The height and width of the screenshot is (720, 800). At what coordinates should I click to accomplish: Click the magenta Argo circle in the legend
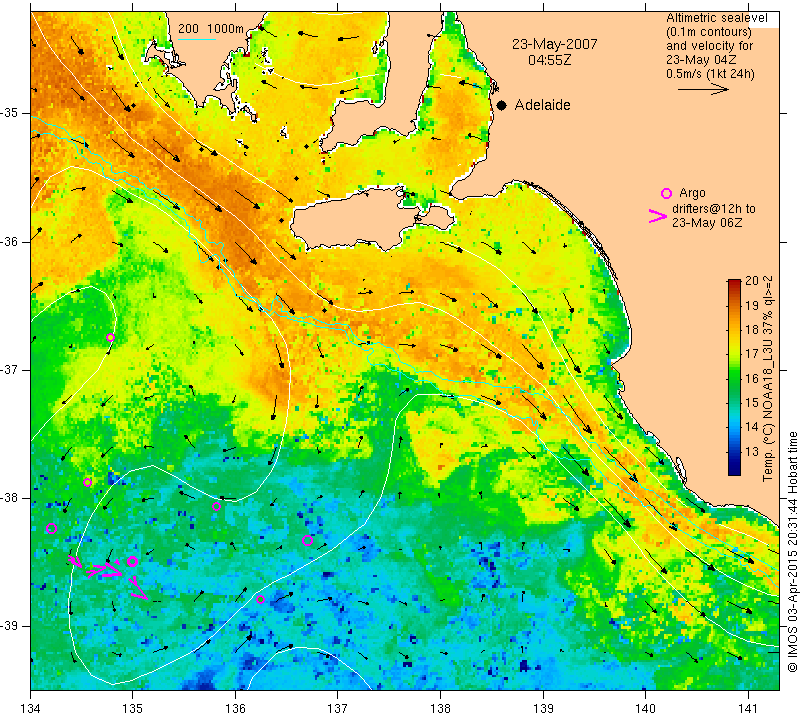(x=666, y=193)
